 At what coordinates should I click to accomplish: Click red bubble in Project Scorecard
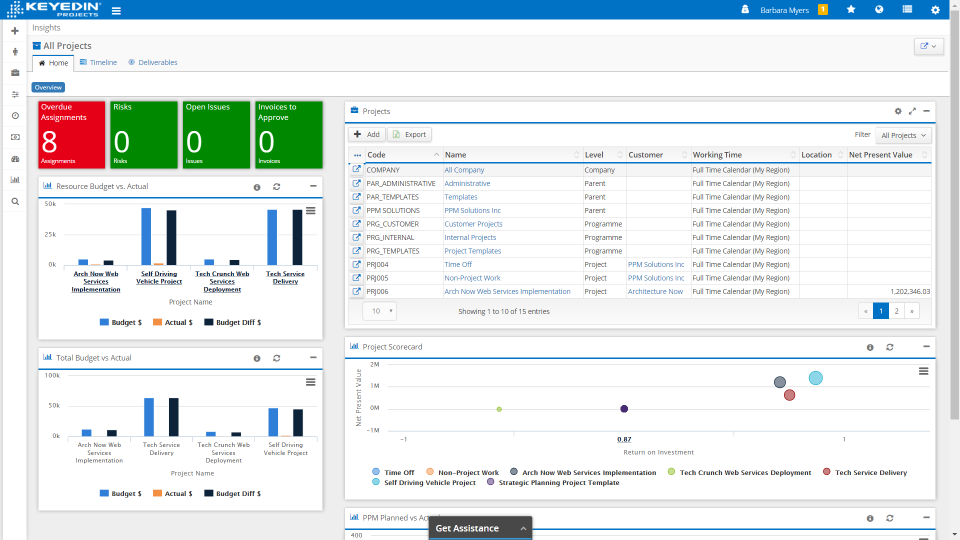[789, 396]
